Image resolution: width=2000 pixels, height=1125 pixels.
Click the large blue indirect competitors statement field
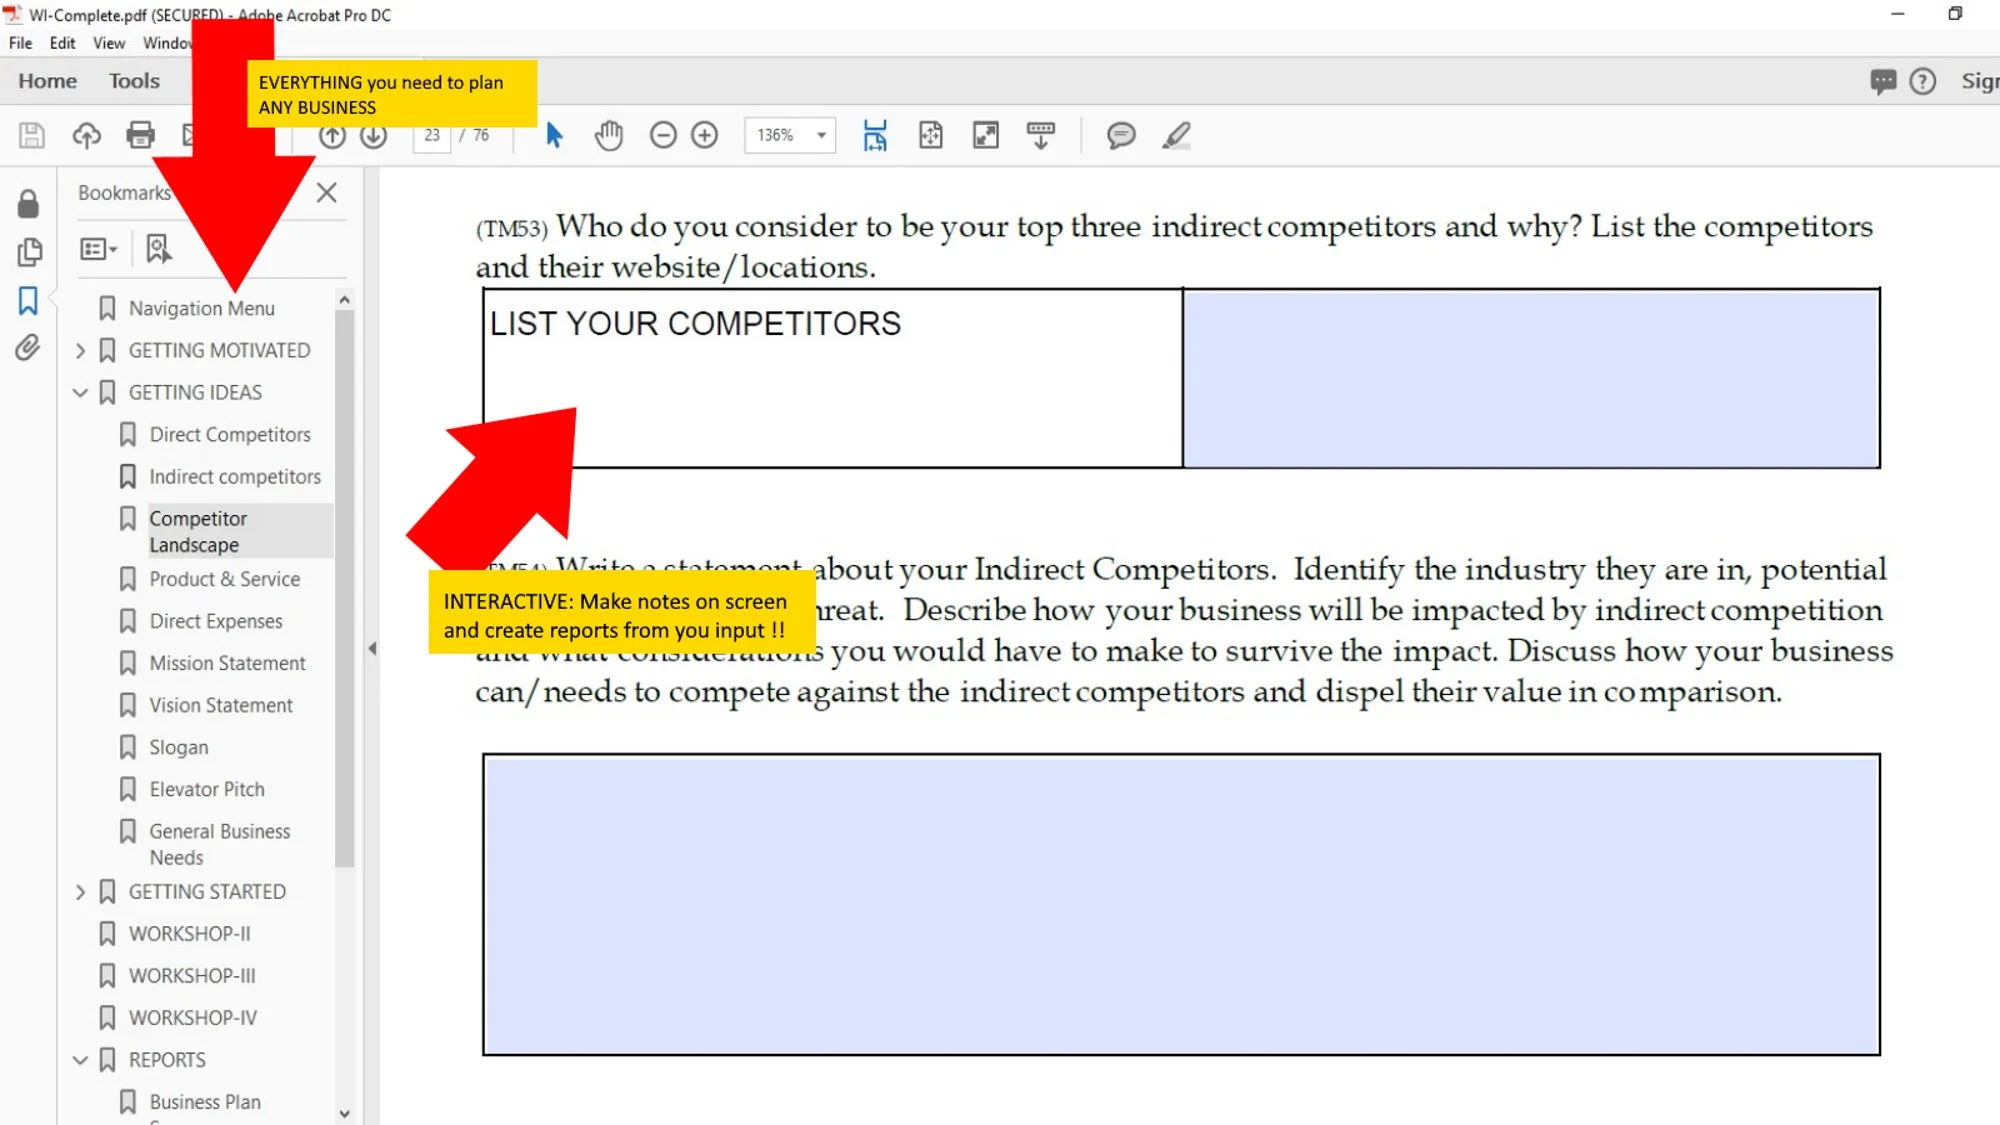pos(1181,904)
